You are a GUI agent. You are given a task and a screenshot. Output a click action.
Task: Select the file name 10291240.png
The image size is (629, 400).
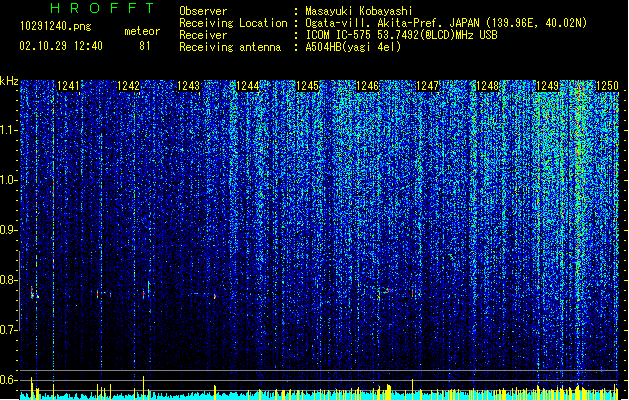pyautogui.click(x=56, y=27)
